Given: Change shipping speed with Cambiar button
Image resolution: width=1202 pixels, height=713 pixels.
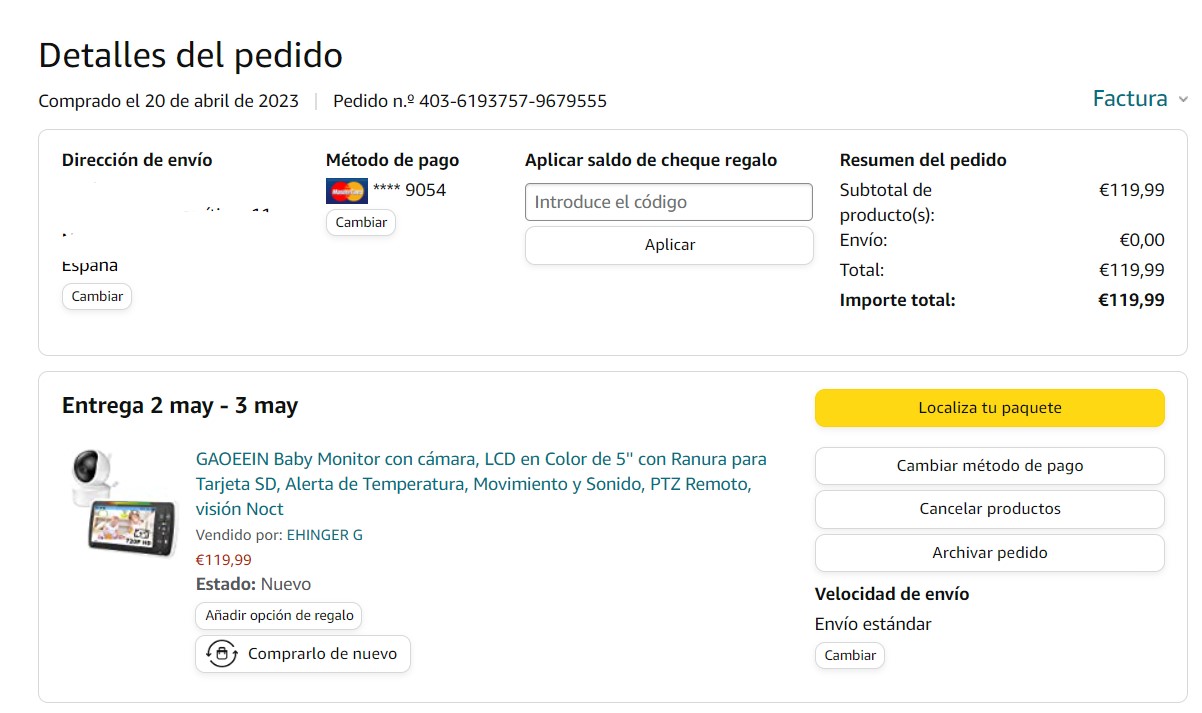Looking at the screenshot, I should (x=850, y=655).
